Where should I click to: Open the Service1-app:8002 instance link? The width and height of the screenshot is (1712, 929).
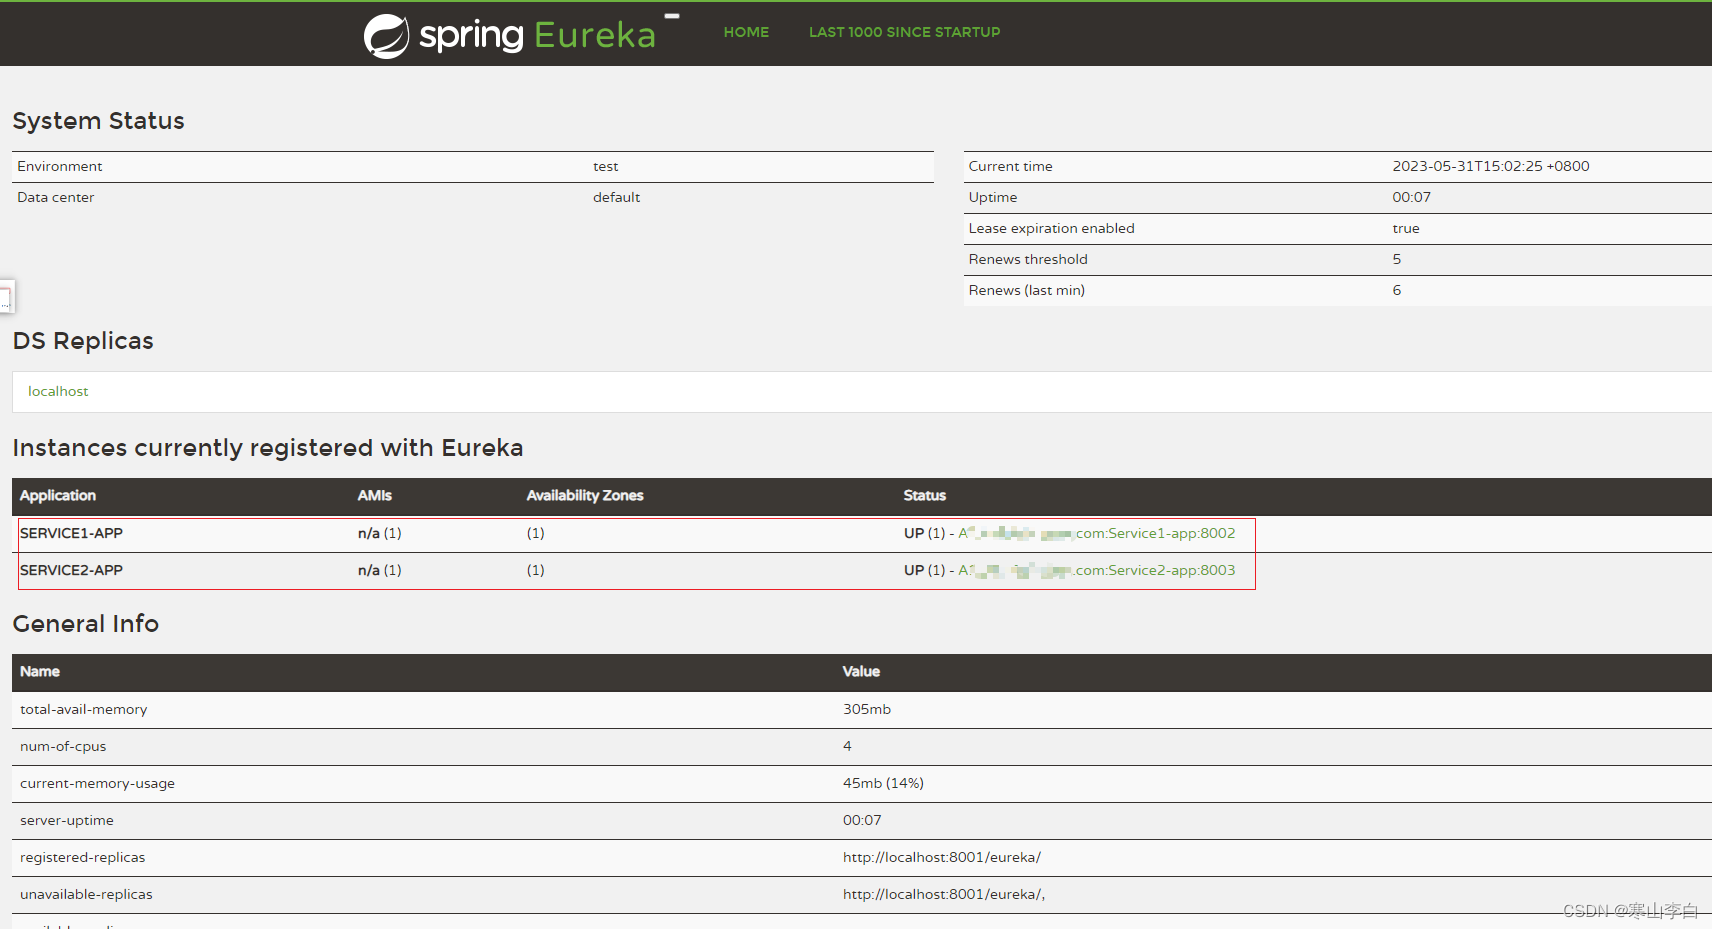[1097, 533]
